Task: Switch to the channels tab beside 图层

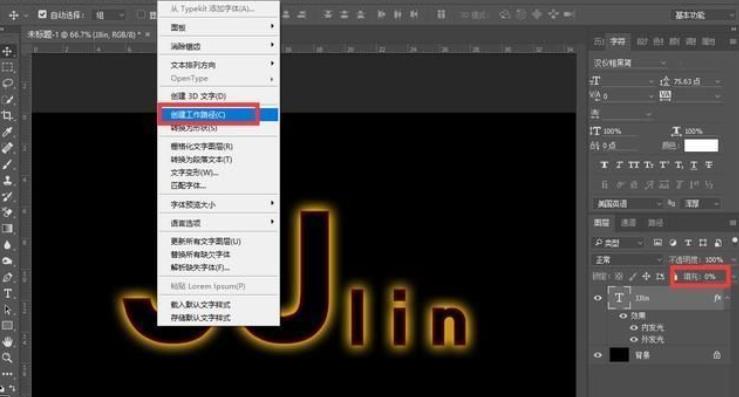Action: coord(628,223)
